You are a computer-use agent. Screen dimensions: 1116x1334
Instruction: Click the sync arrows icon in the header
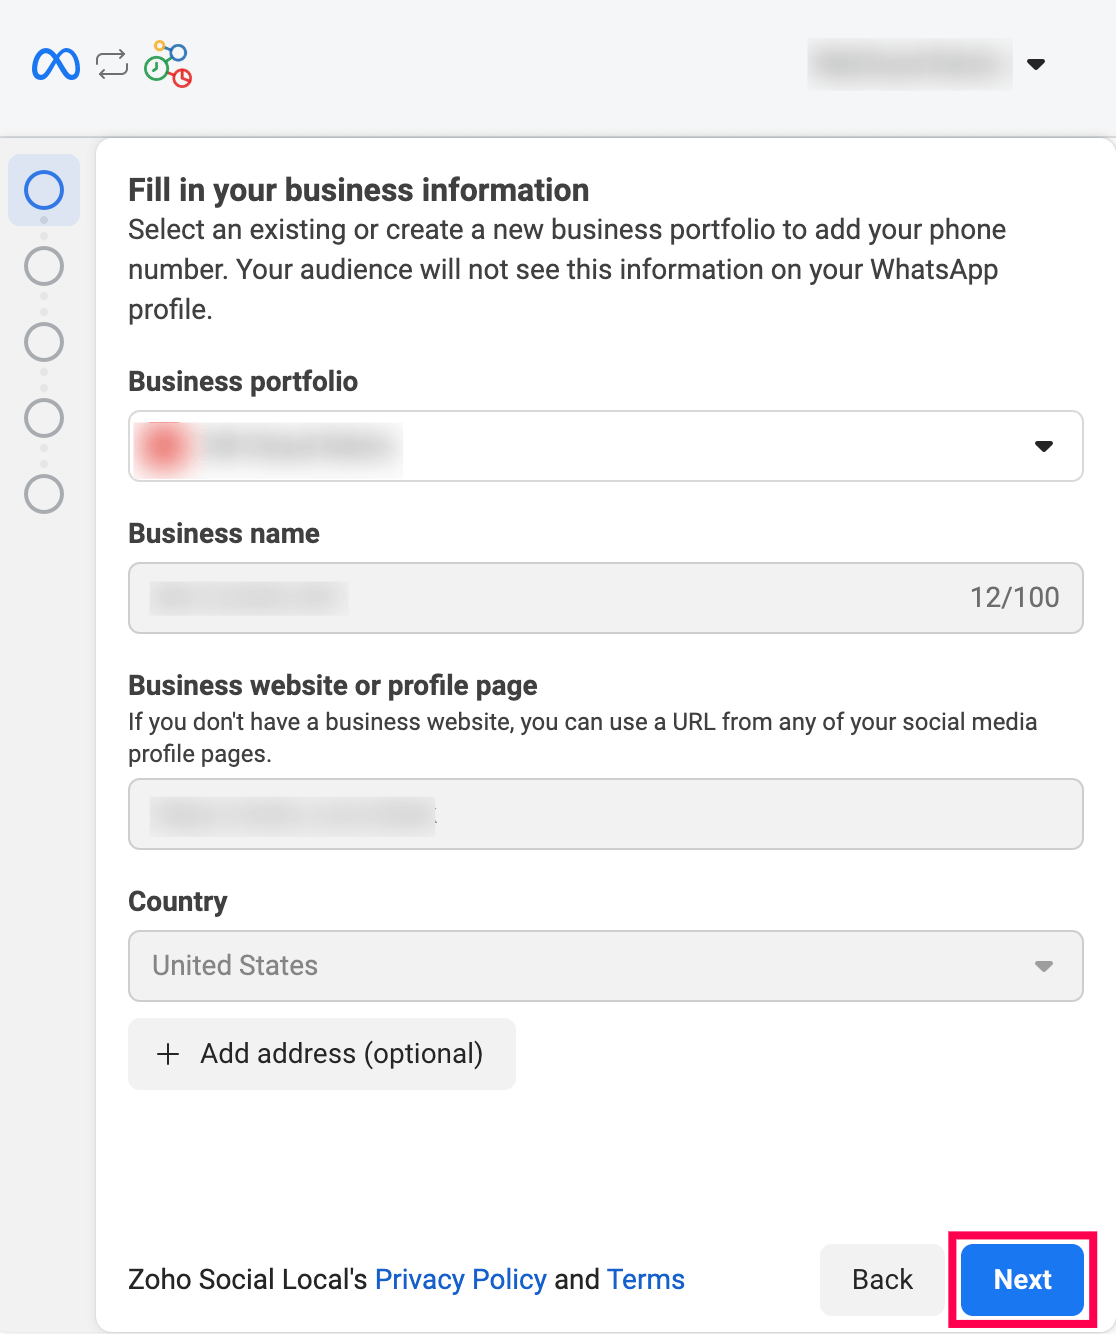pos(110,64)
